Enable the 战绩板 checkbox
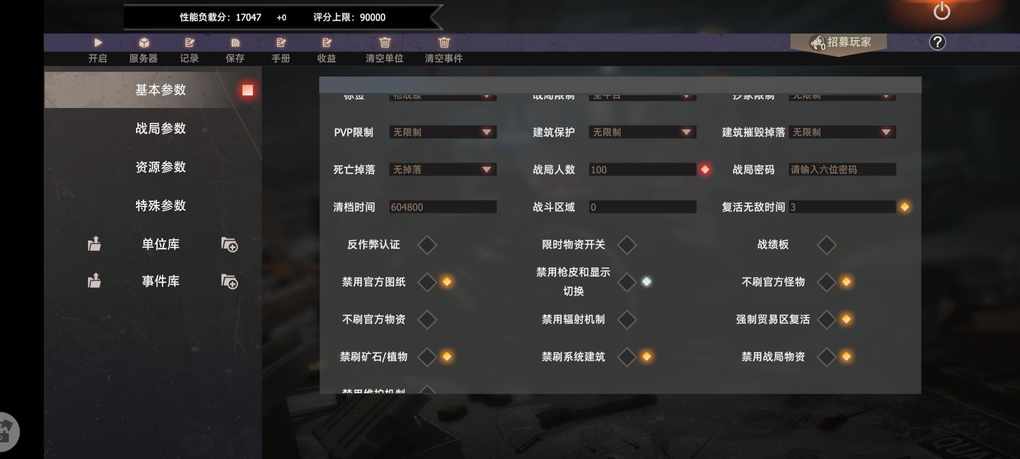1020x459 pixels. (826, 245)
